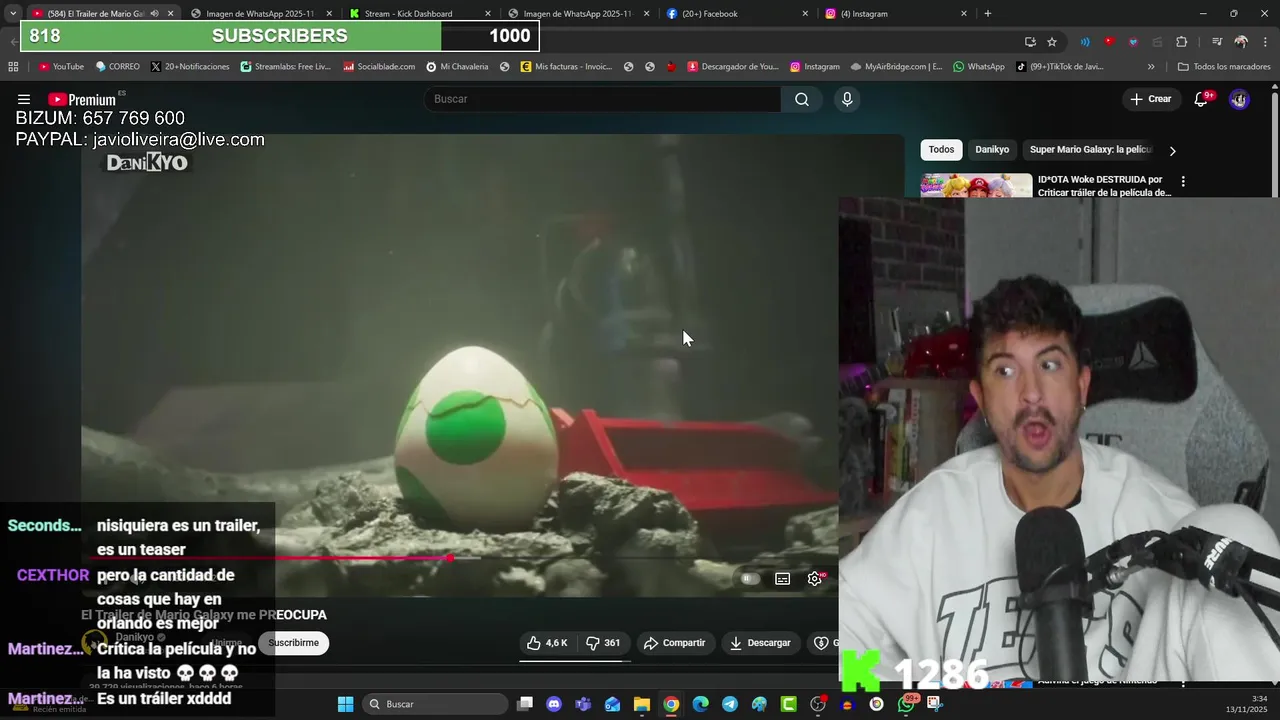Open the Socialblade.com bookmark
1280x720 pixels.
click(x=379, y=67)
